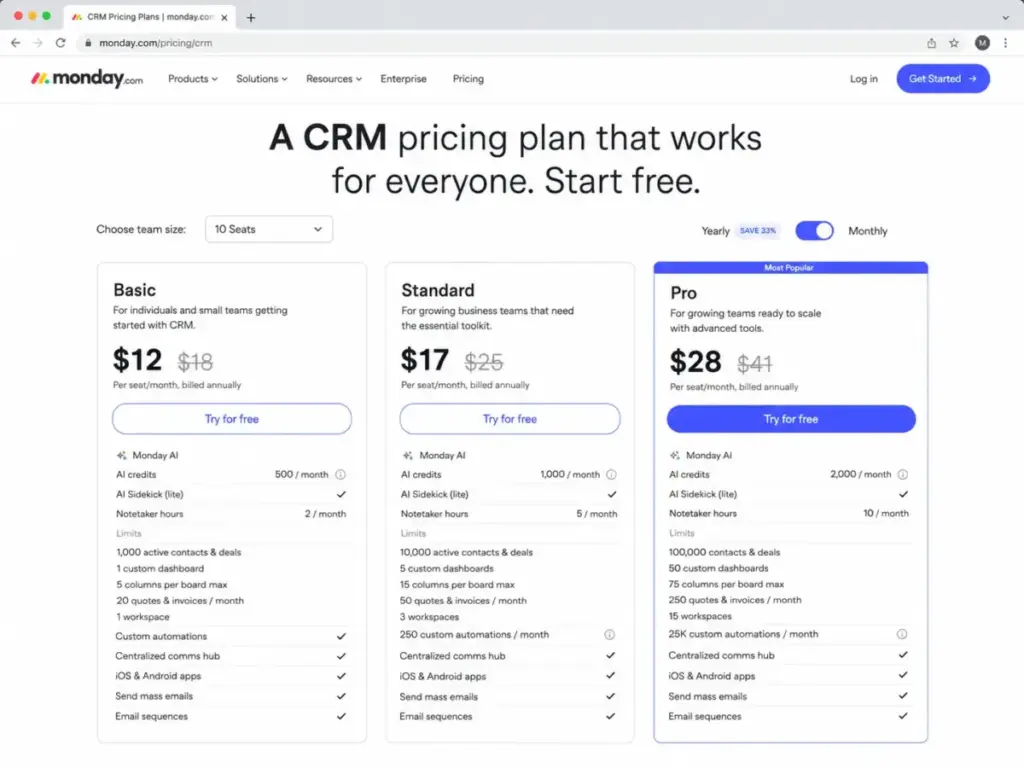Click "20 quotes & invoices / month" text
The image size is (1024, 768).
tap(180, 601)
